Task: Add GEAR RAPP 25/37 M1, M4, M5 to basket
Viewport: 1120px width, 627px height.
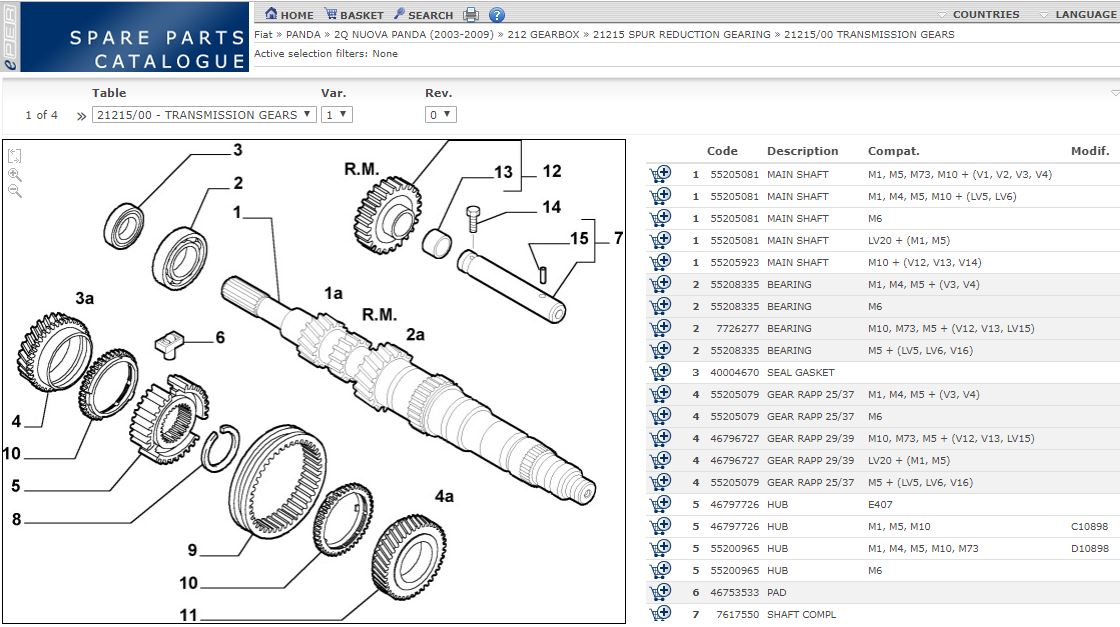Action: pyautogui.click(x=660, y=394)
